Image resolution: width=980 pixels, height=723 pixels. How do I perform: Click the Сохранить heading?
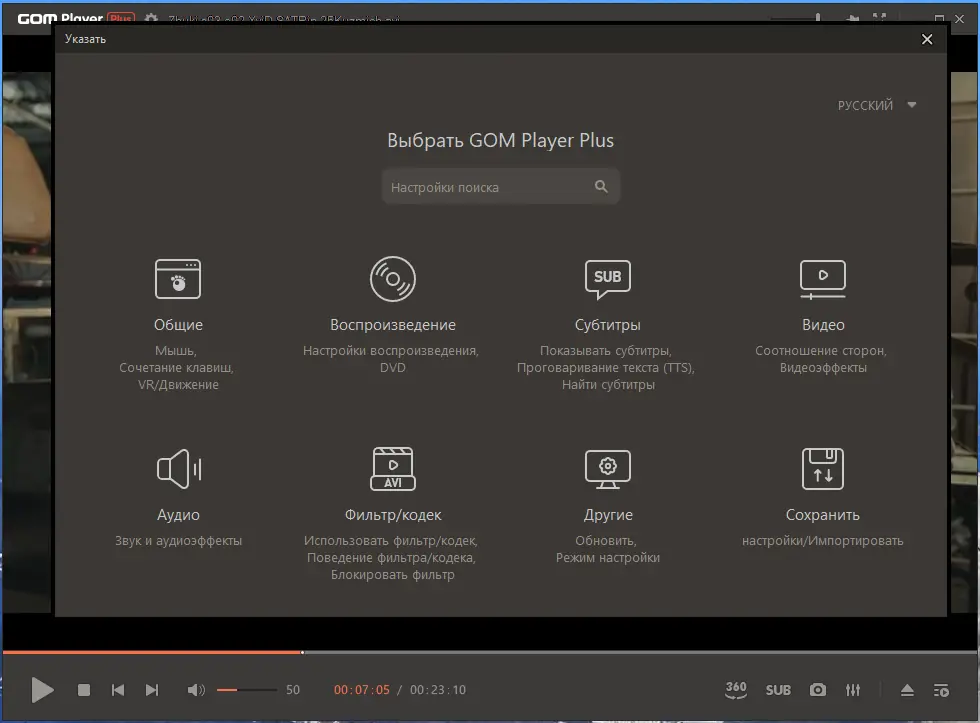[822, 515]
